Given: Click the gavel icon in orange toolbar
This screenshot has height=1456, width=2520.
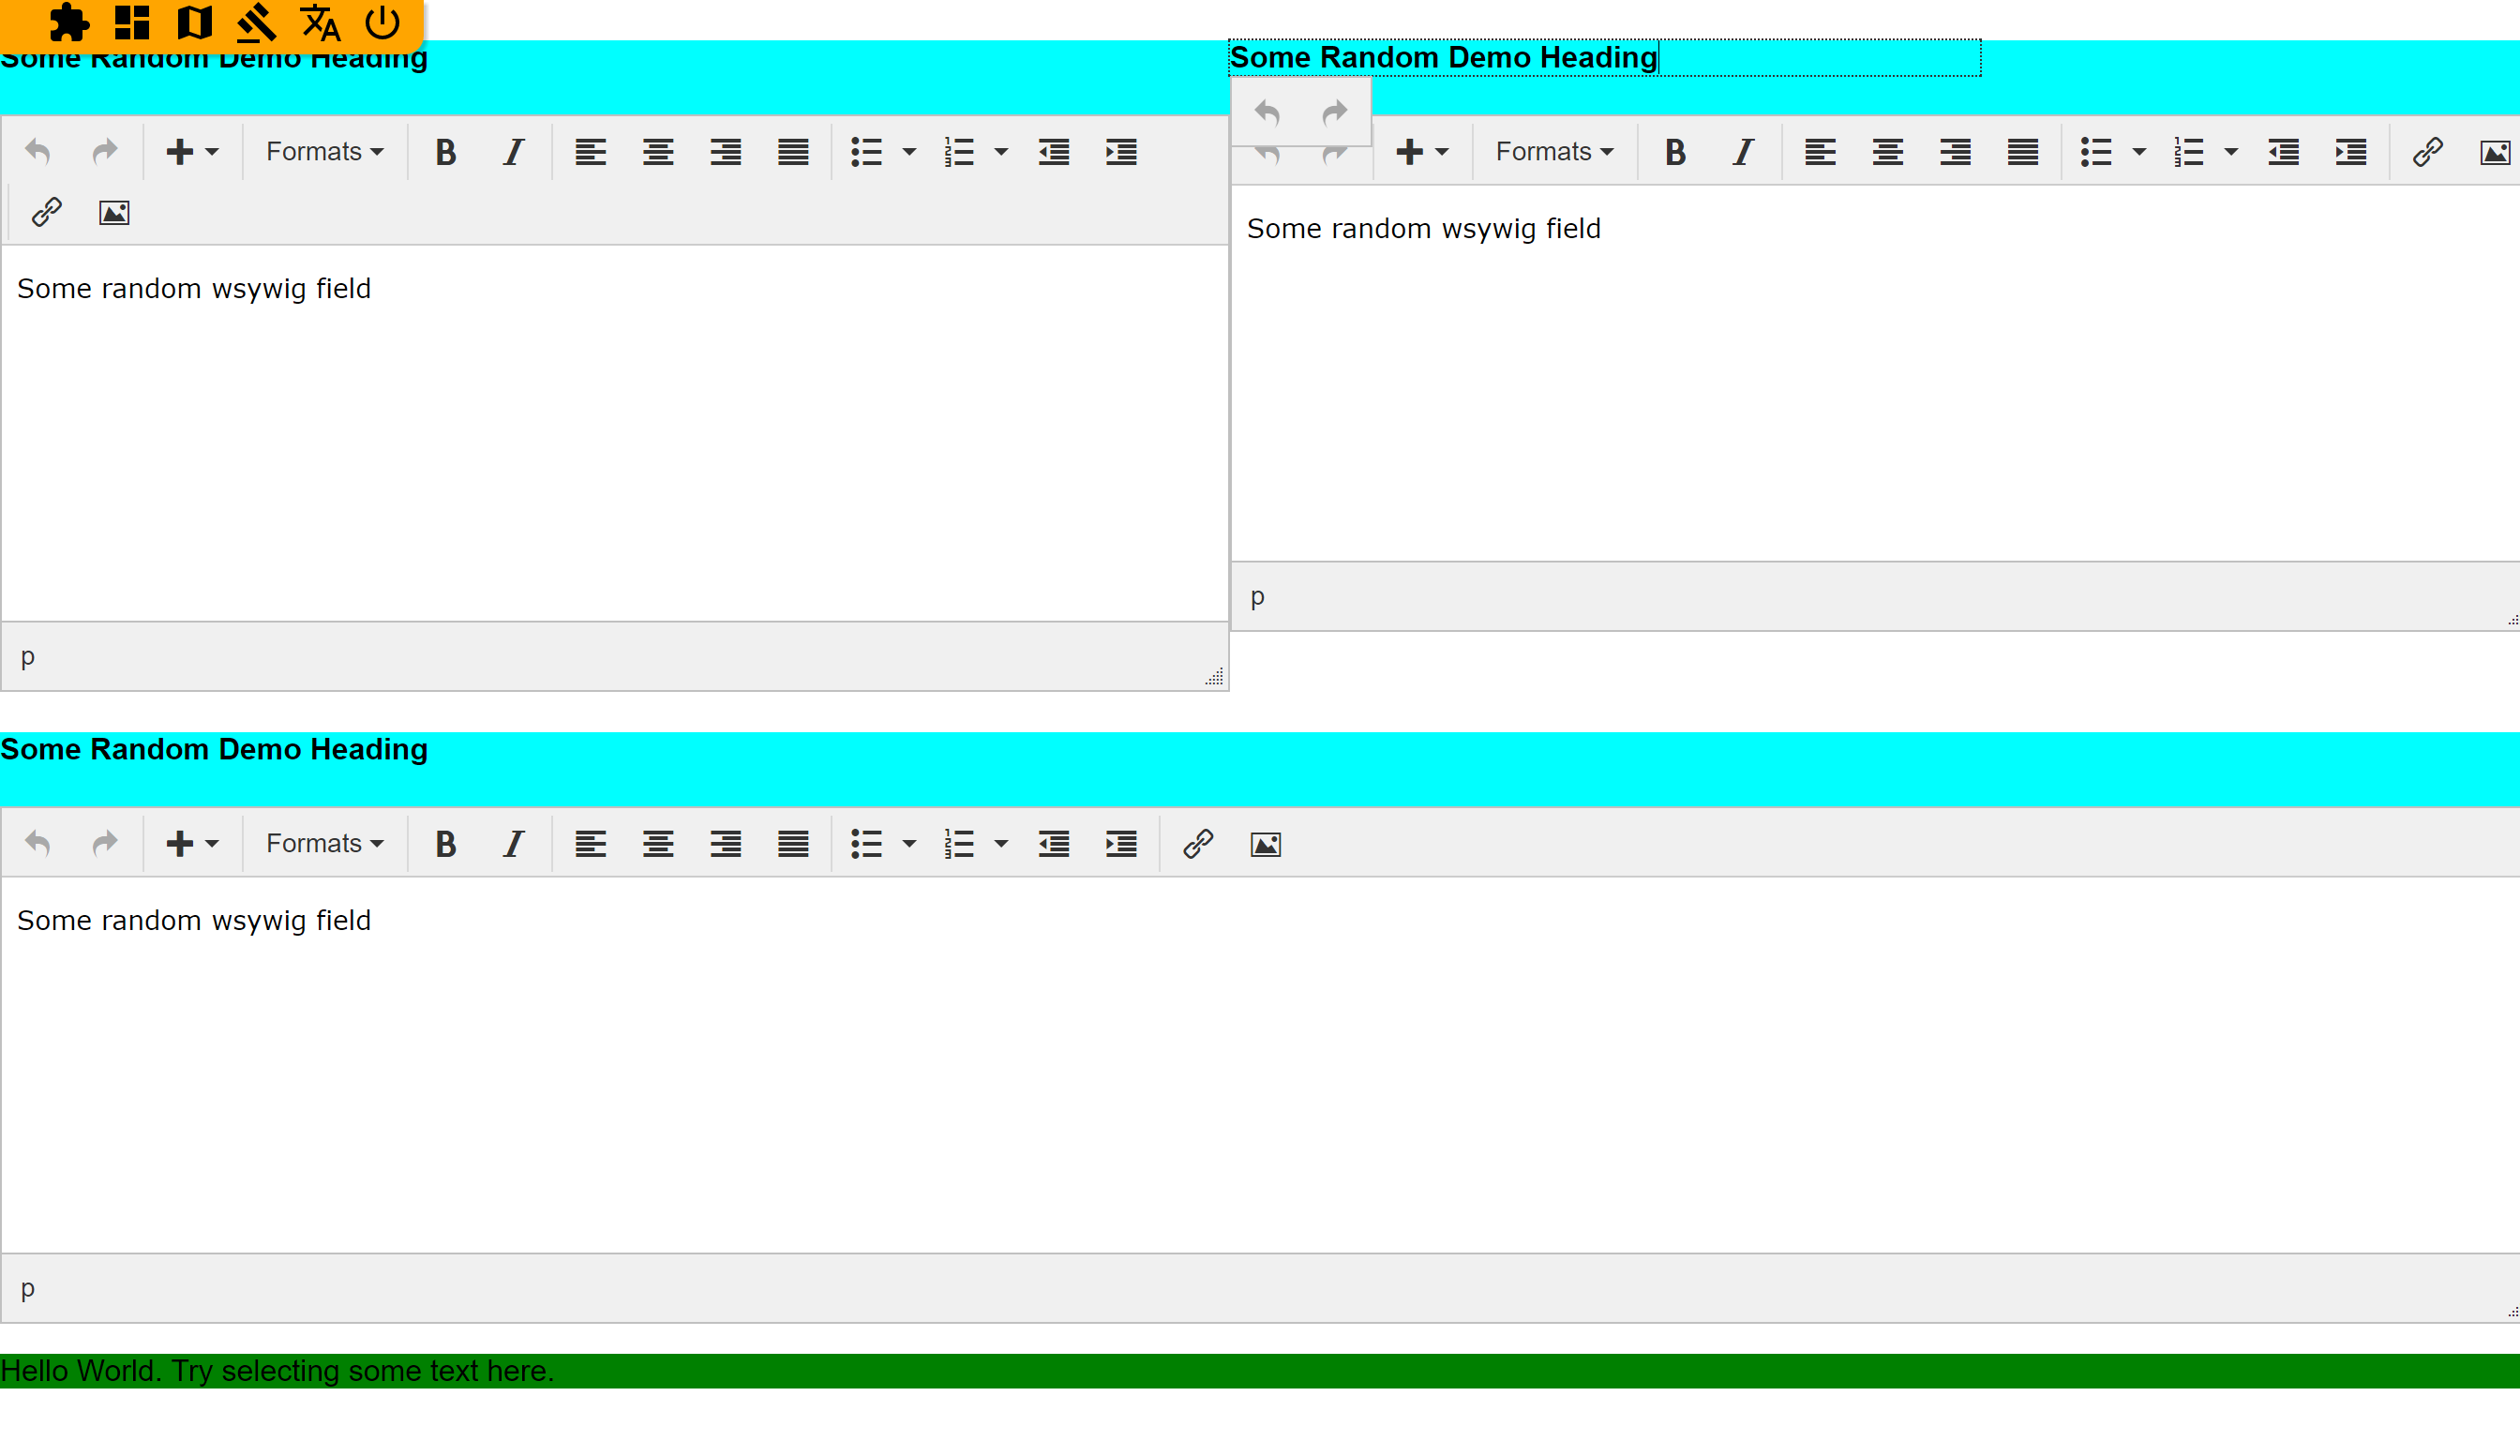Looking at the screenshot, I should pyautogui.click(x=256, y=22).
